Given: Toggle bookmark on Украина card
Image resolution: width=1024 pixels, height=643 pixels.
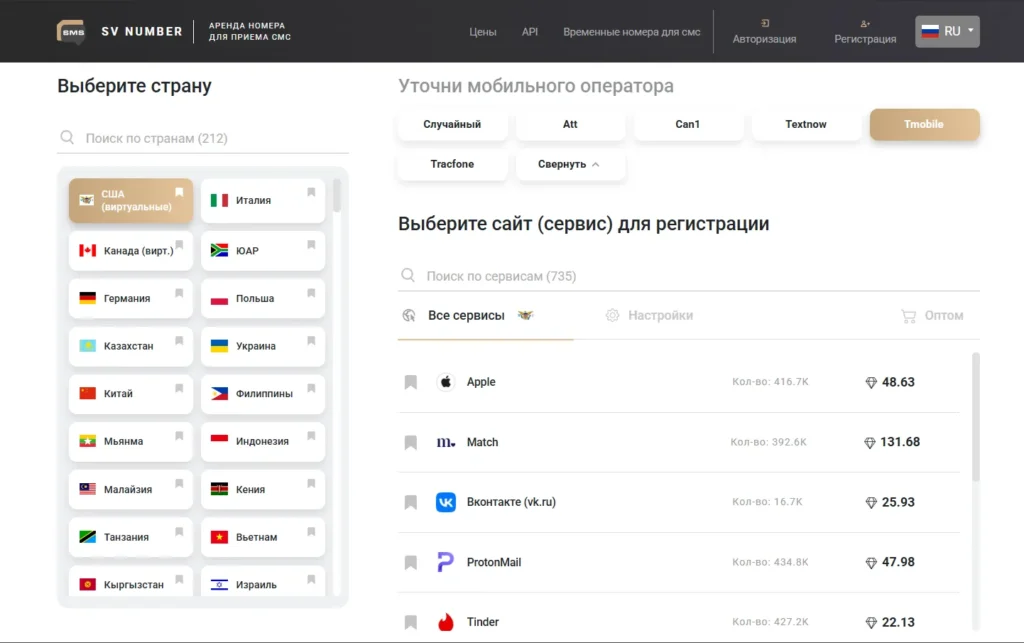Looking at the screenshot, I should tap(312, 341).
